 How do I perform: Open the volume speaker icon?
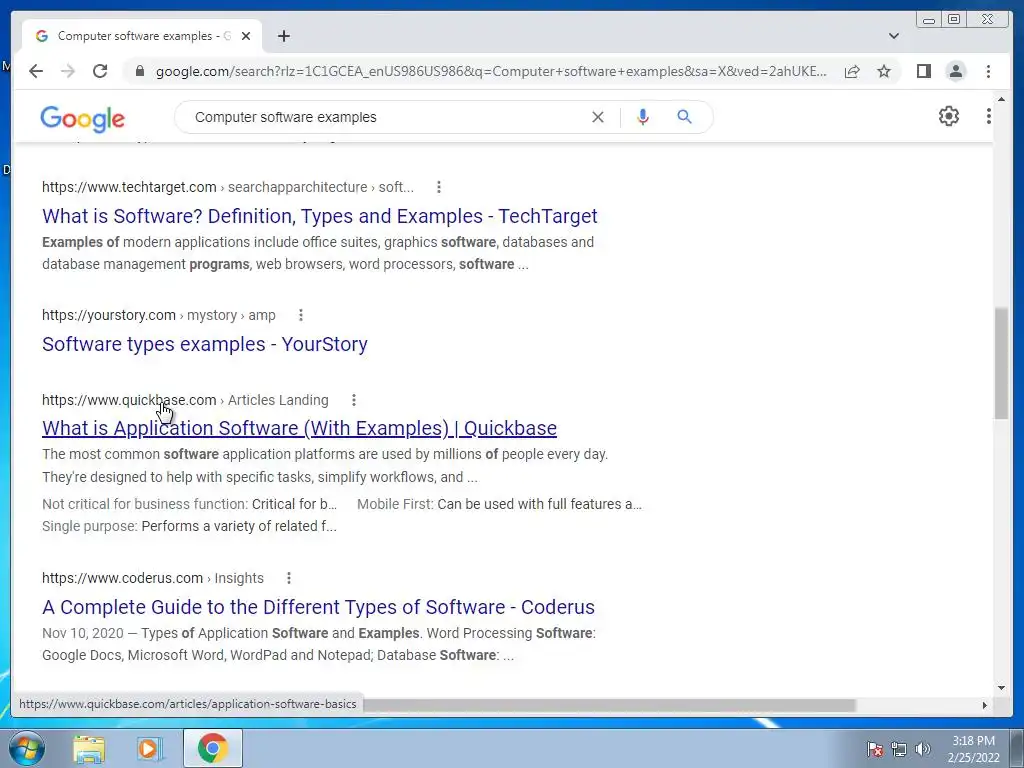[923, 749]
